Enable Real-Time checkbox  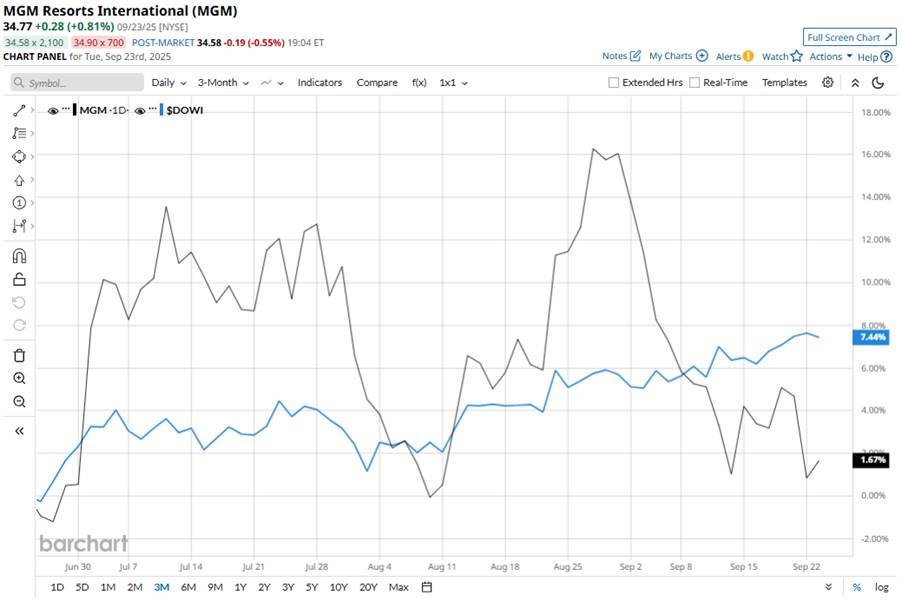click(x=694, y=83)
